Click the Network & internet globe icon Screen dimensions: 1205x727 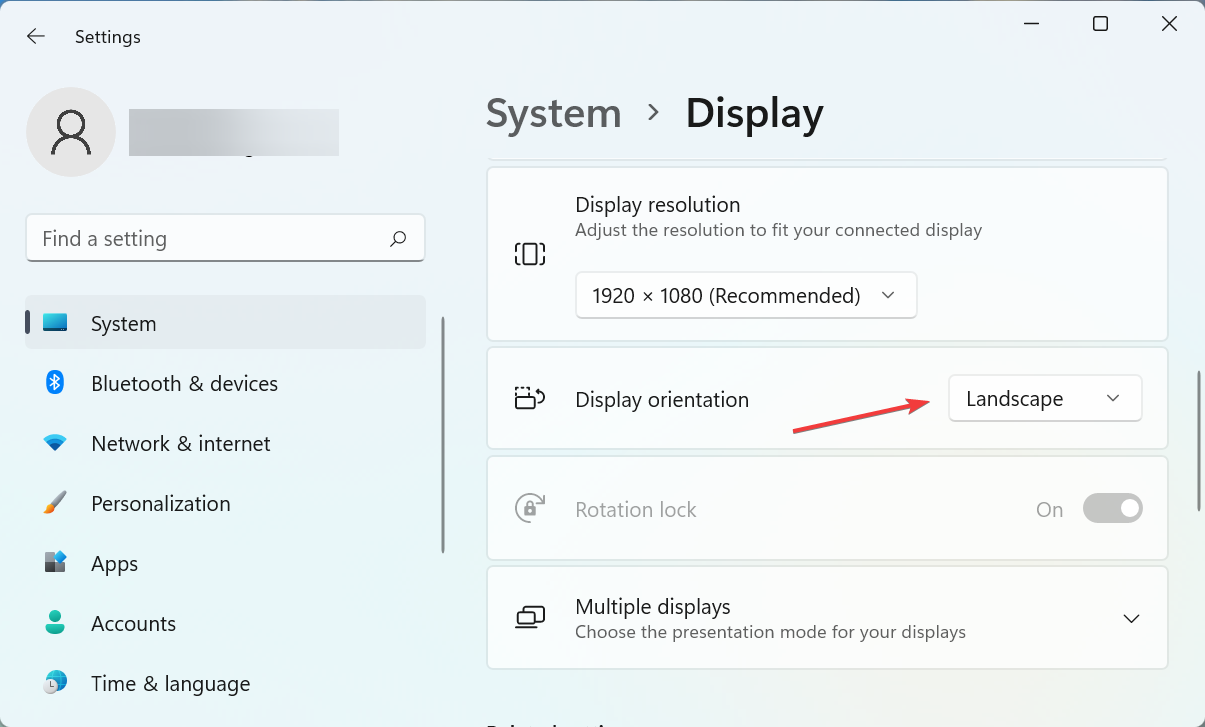(54, 443)
